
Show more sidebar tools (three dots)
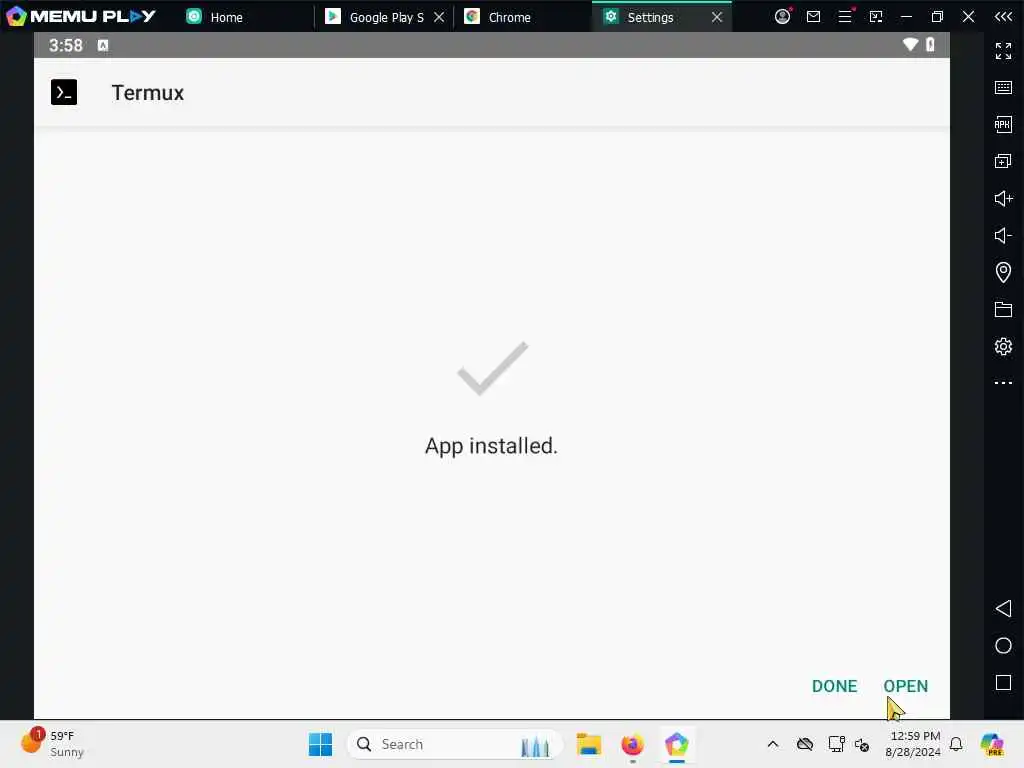tap(1003, 383)
